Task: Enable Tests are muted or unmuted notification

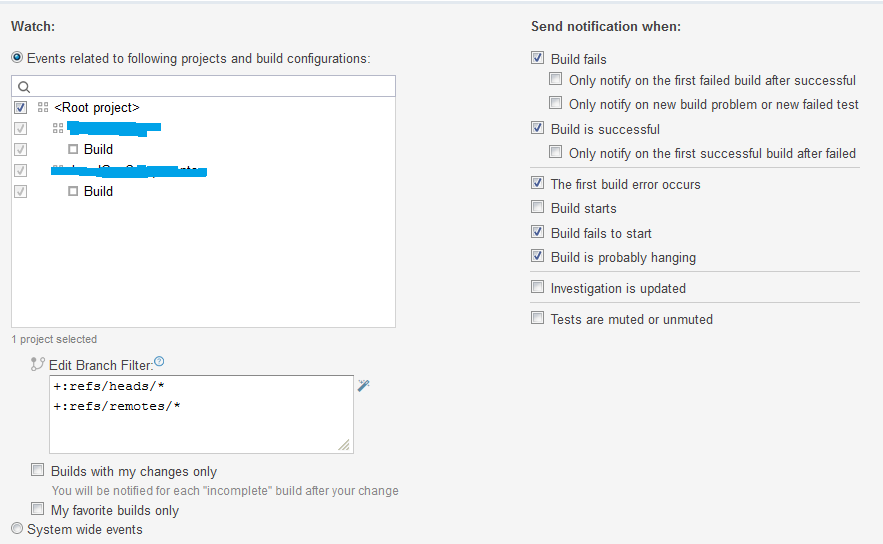Action: pyautogui.click(x=538, y=318)
